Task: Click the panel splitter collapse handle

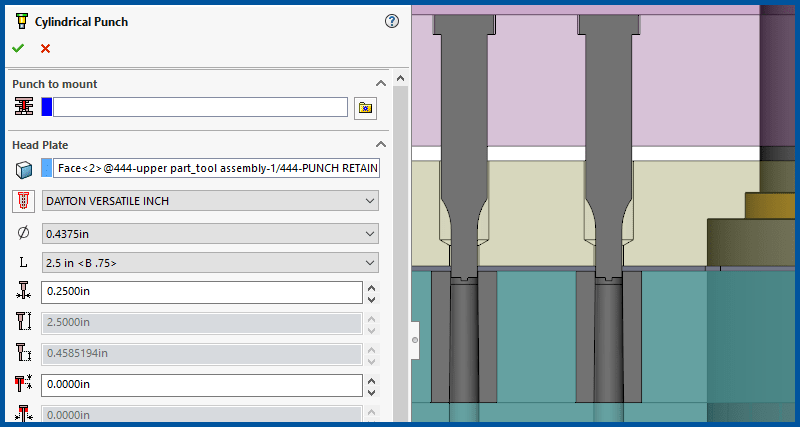Action: click(x=414, y=340)
